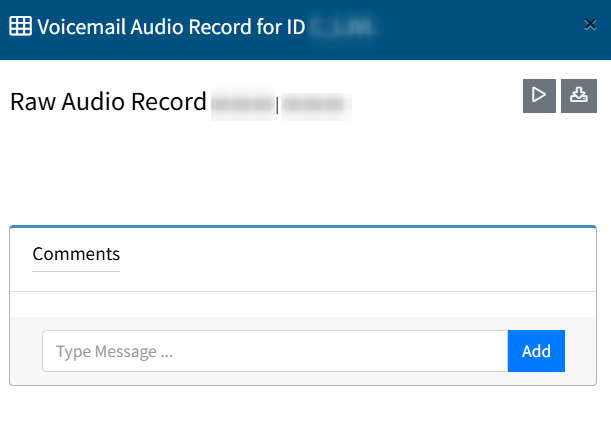
Task: Close the Voicemail Audio Record dialog
Action: coord(590,25)
